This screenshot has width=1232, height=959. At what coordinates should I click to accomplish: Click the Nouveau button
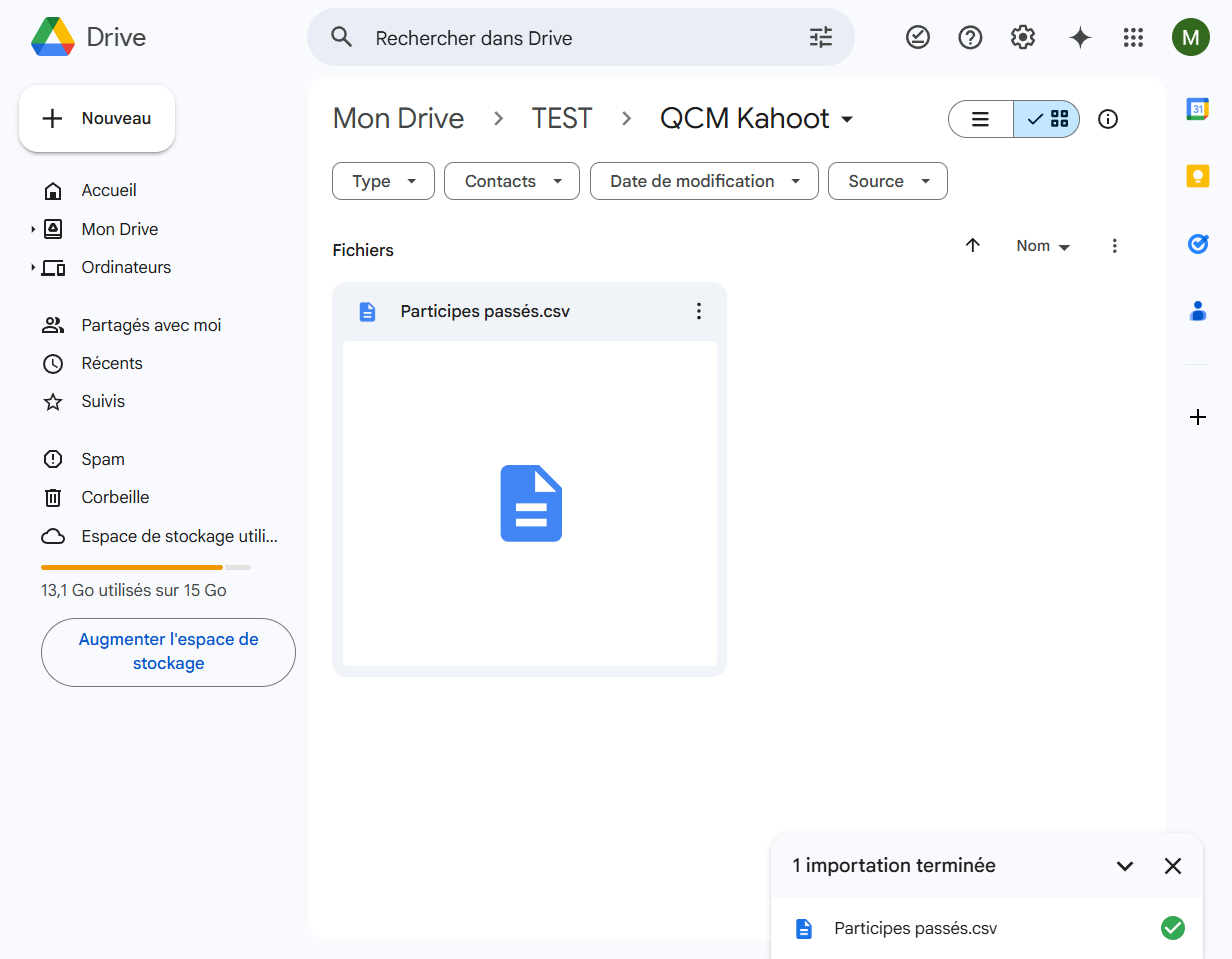(x=97, y=118)
